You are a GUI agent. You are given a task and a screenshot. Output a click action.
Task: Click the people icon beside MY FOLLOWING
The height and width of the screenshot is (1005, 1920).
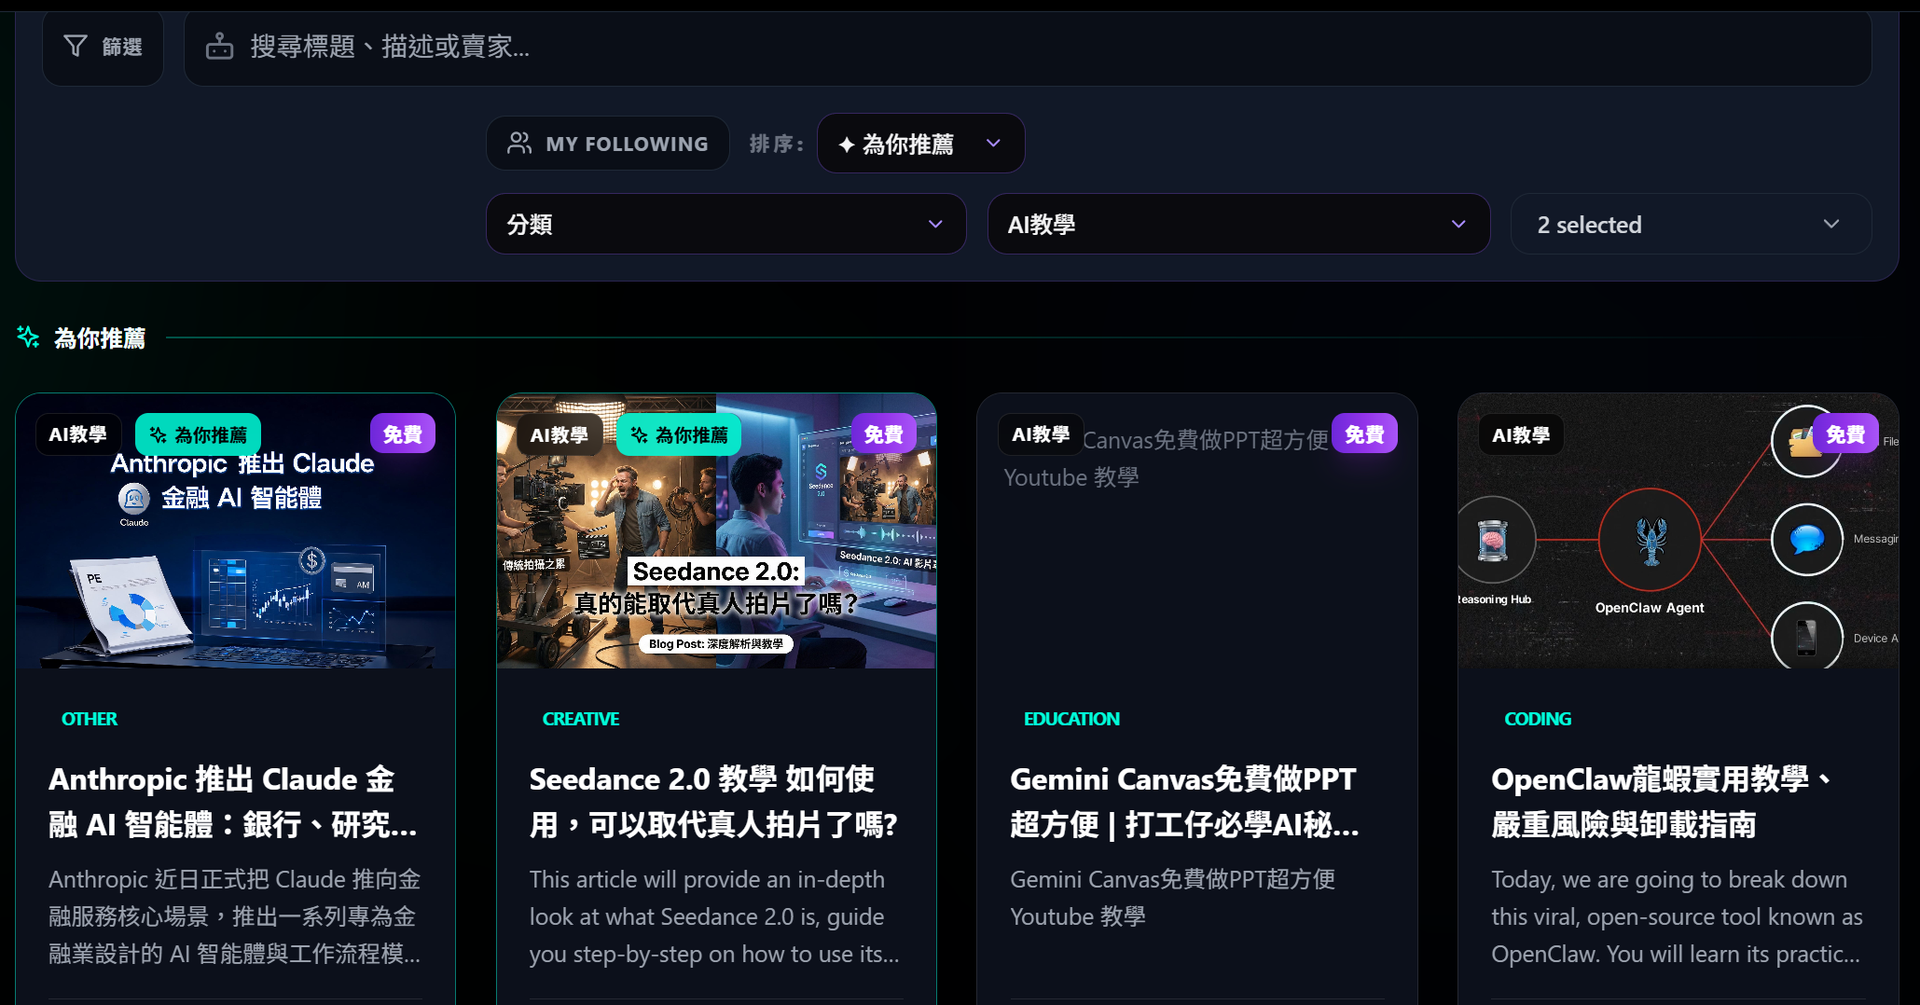(x=519, y=143)
